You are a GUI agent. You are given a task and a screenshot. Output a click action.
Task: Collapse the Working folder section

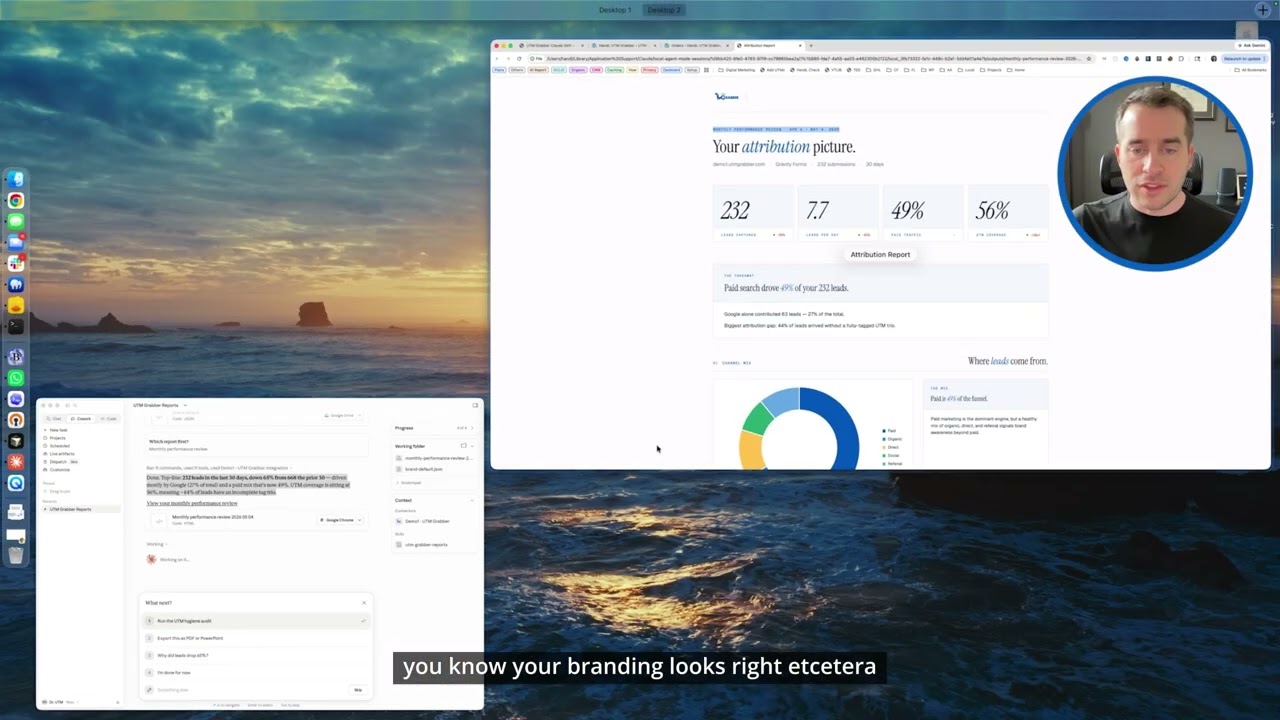[472, 446]
